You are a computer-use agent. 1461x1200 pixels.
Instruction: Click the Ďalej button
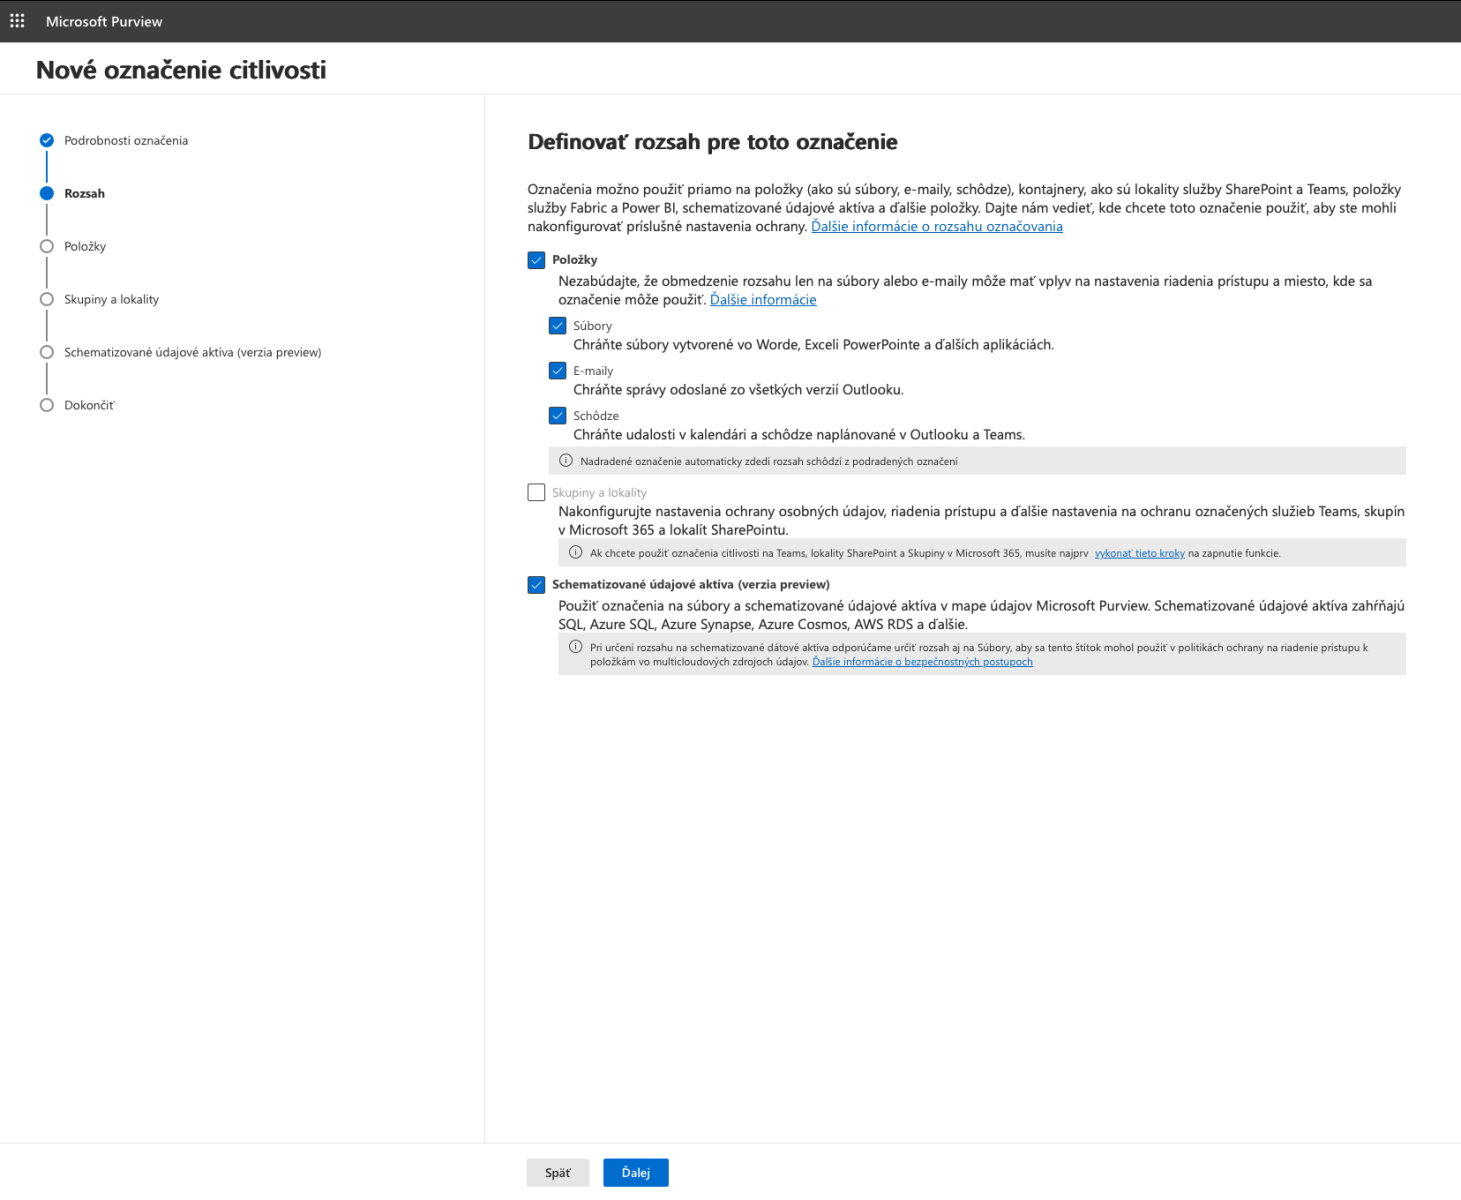tap(636, 1173)
